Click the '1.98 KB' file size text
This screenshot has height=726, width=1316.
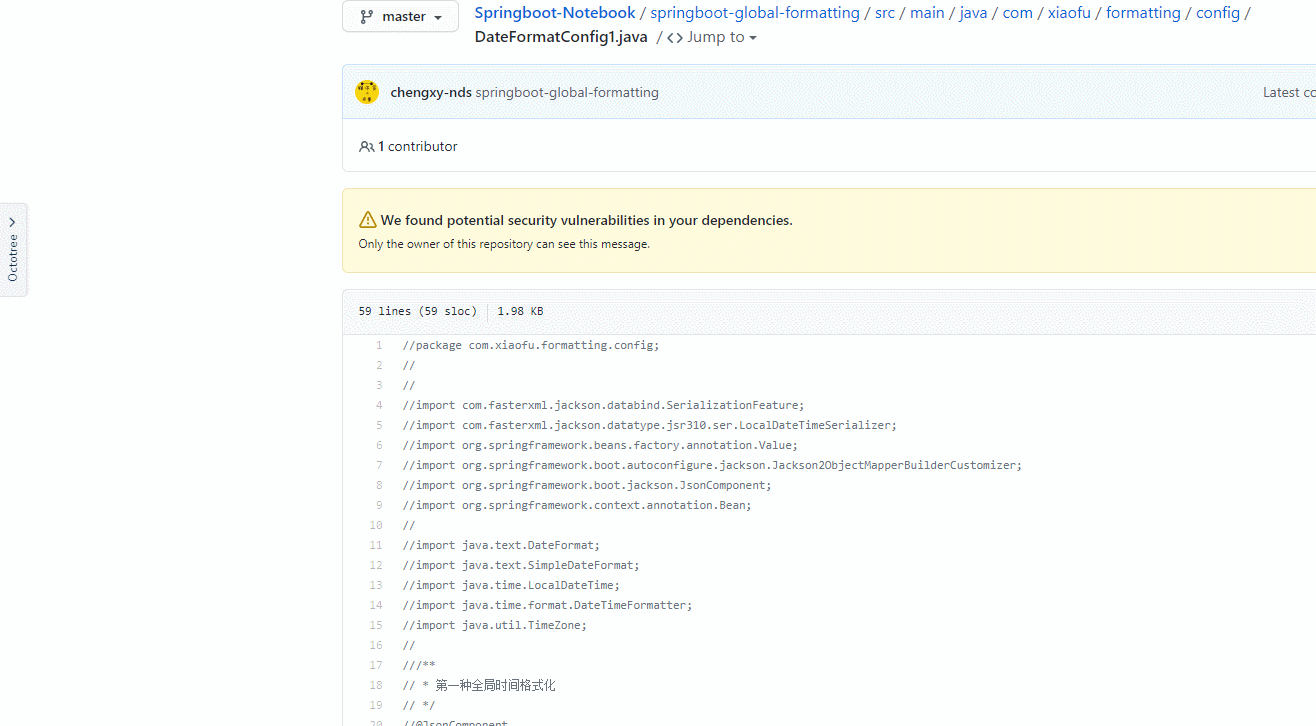(520, 311)
